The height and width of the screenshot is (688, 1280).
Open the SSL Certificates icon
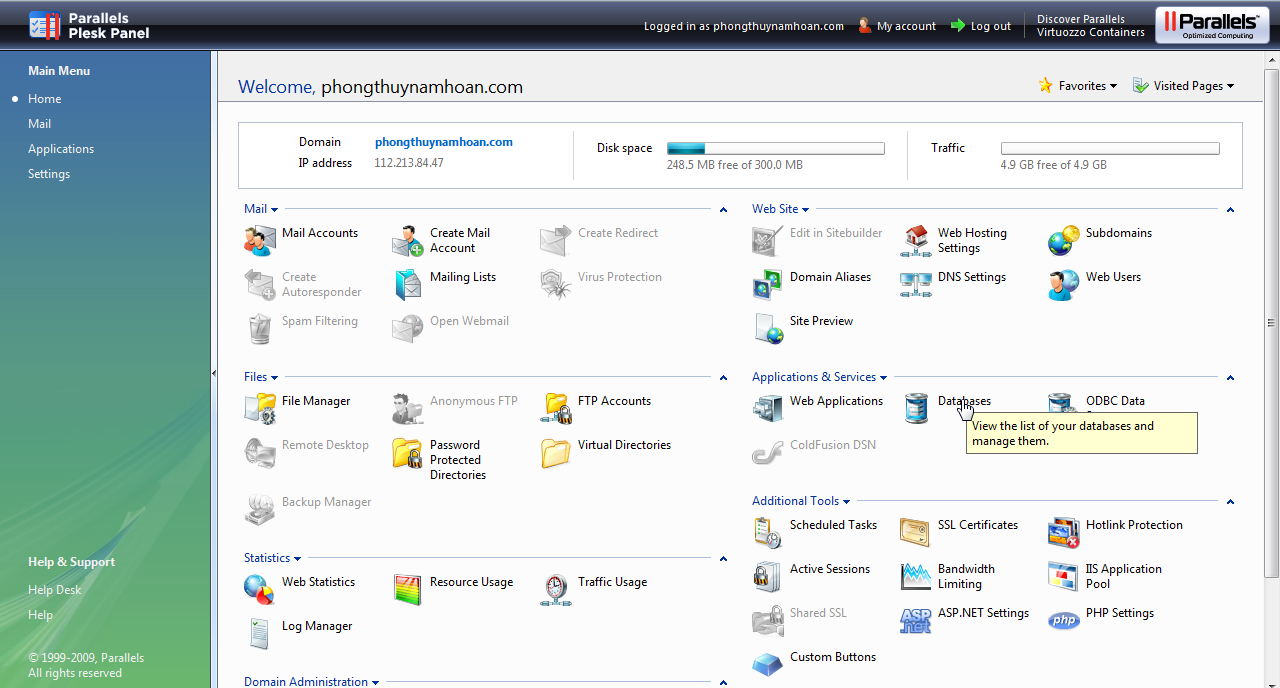916,532
